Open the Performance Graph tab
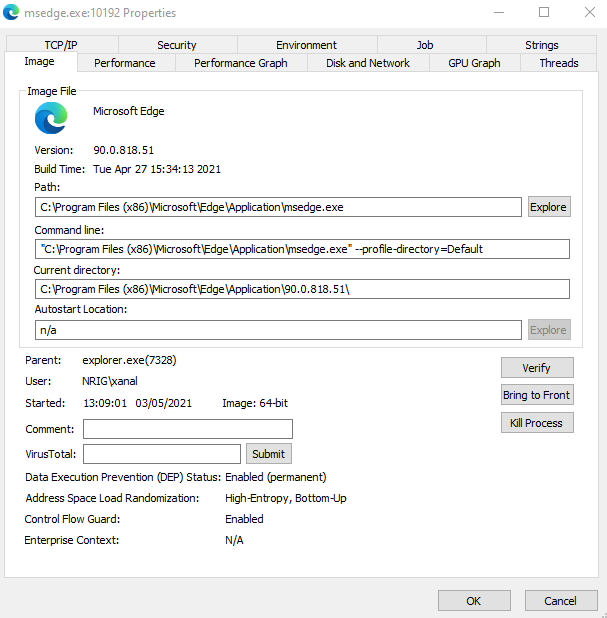This screenshot has width=607, height=618. point(240,63)
